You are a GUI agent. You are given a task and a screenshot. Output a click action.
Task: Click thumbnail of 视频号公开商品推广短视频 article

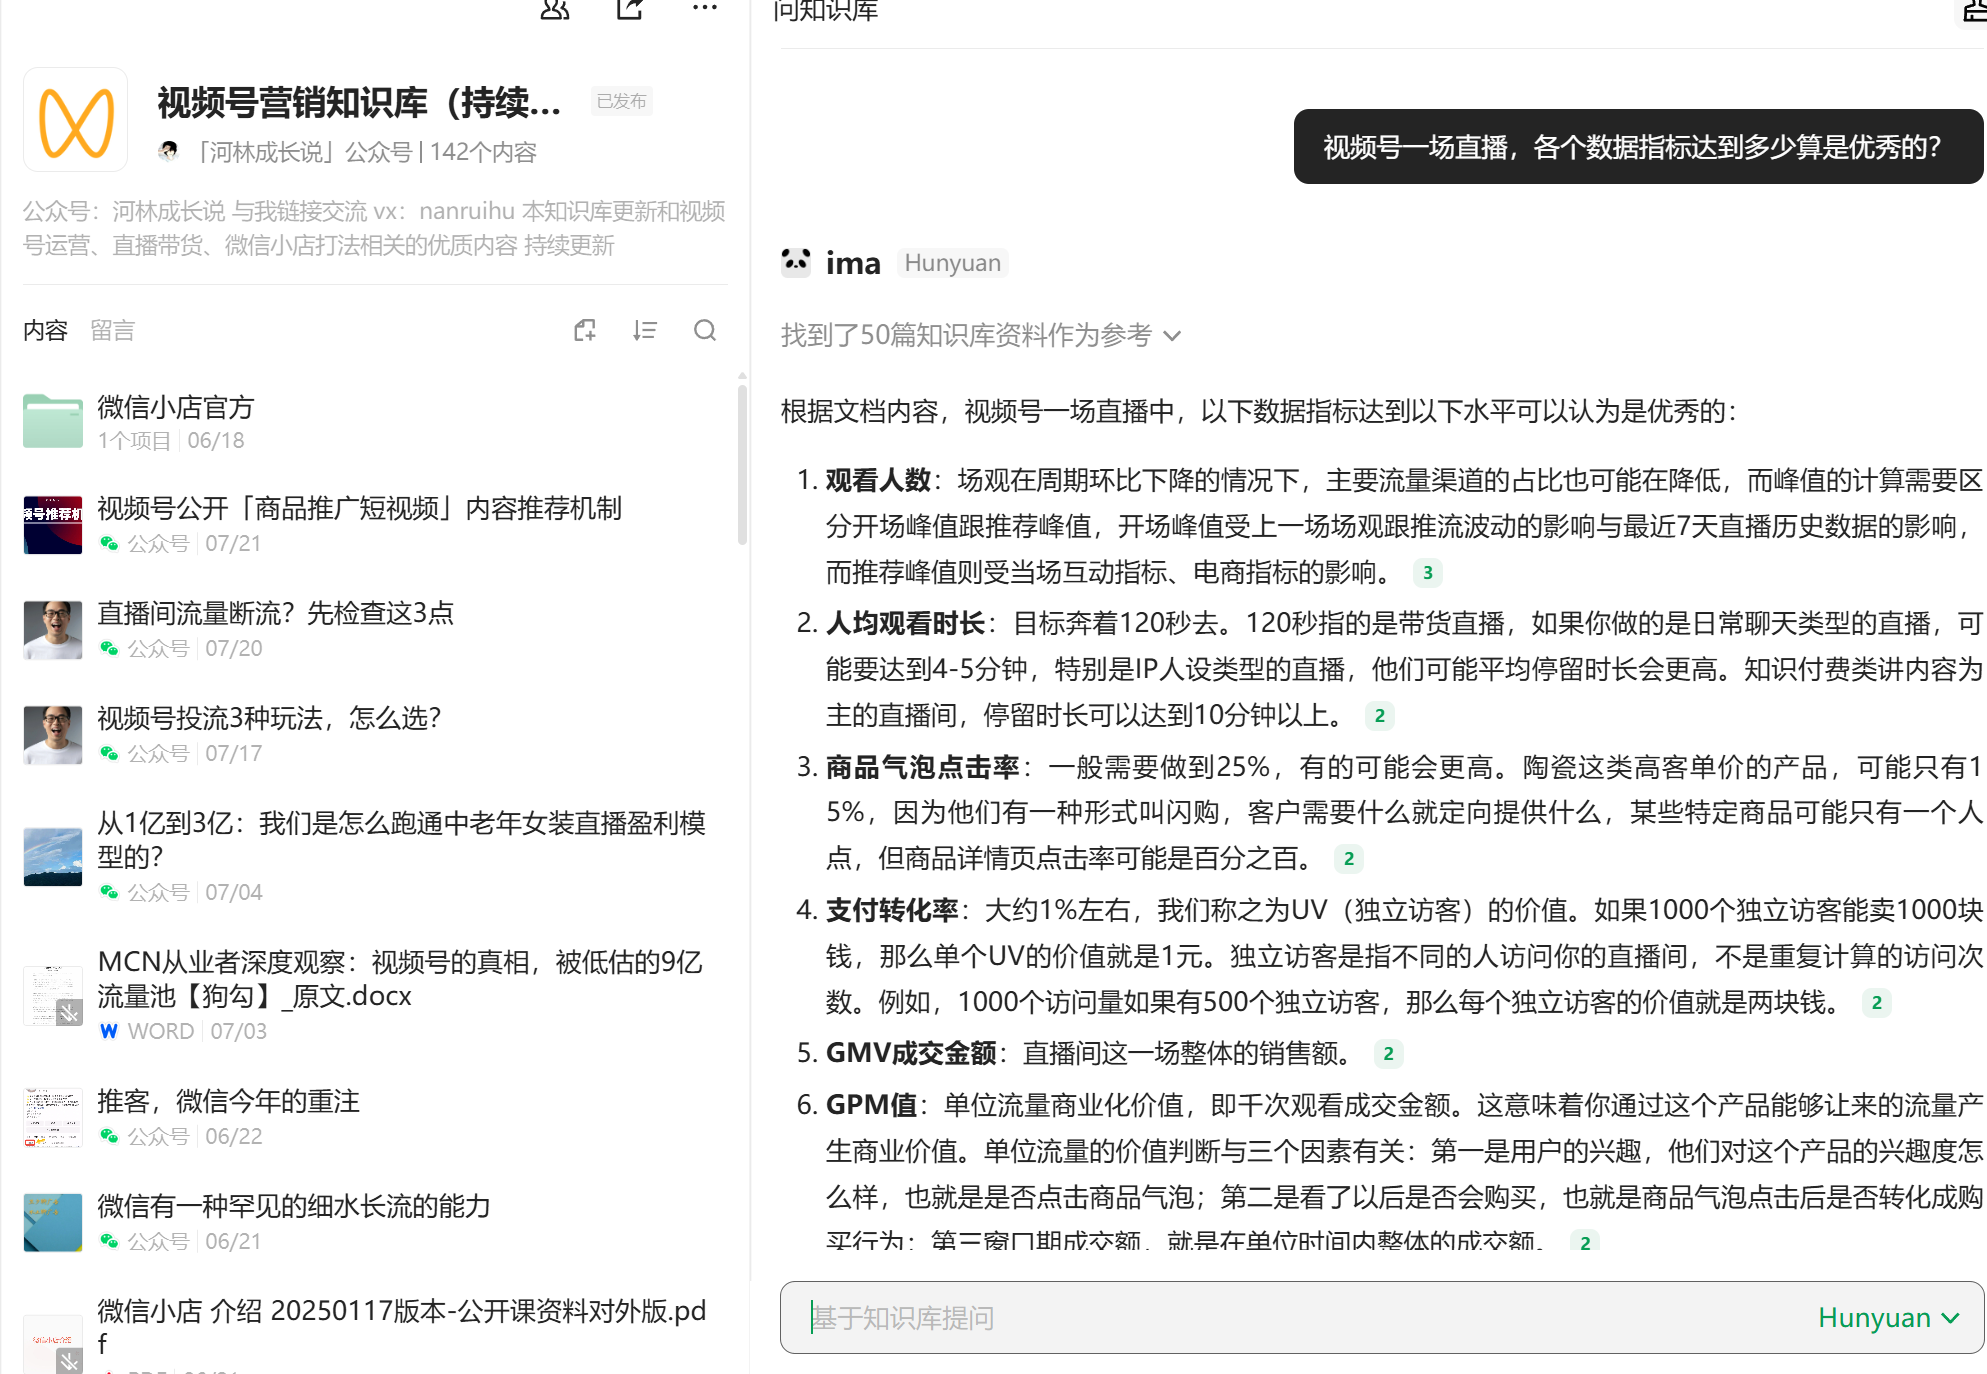[x=53, y=525]
